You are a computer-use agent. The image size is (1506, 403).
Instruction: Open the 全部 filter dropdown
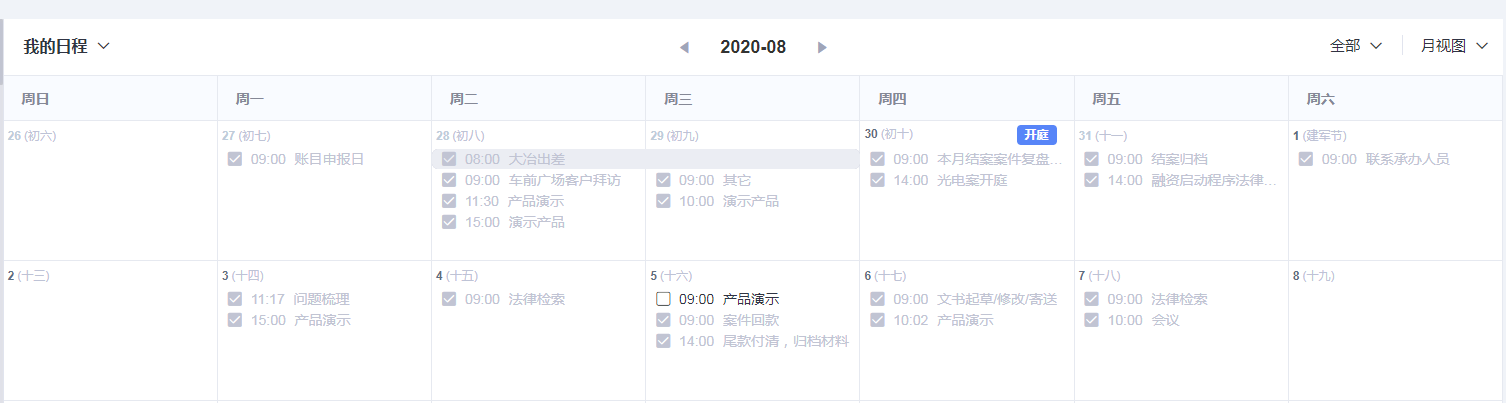[x=1355, y=46]
